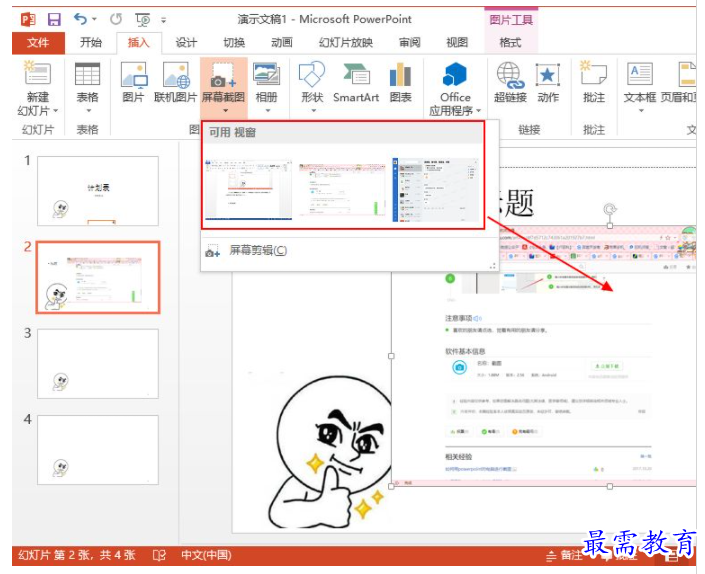Click the Office 应用程序 icon
705x574 pixels.
pyautogui.click(x=455, y=74)
